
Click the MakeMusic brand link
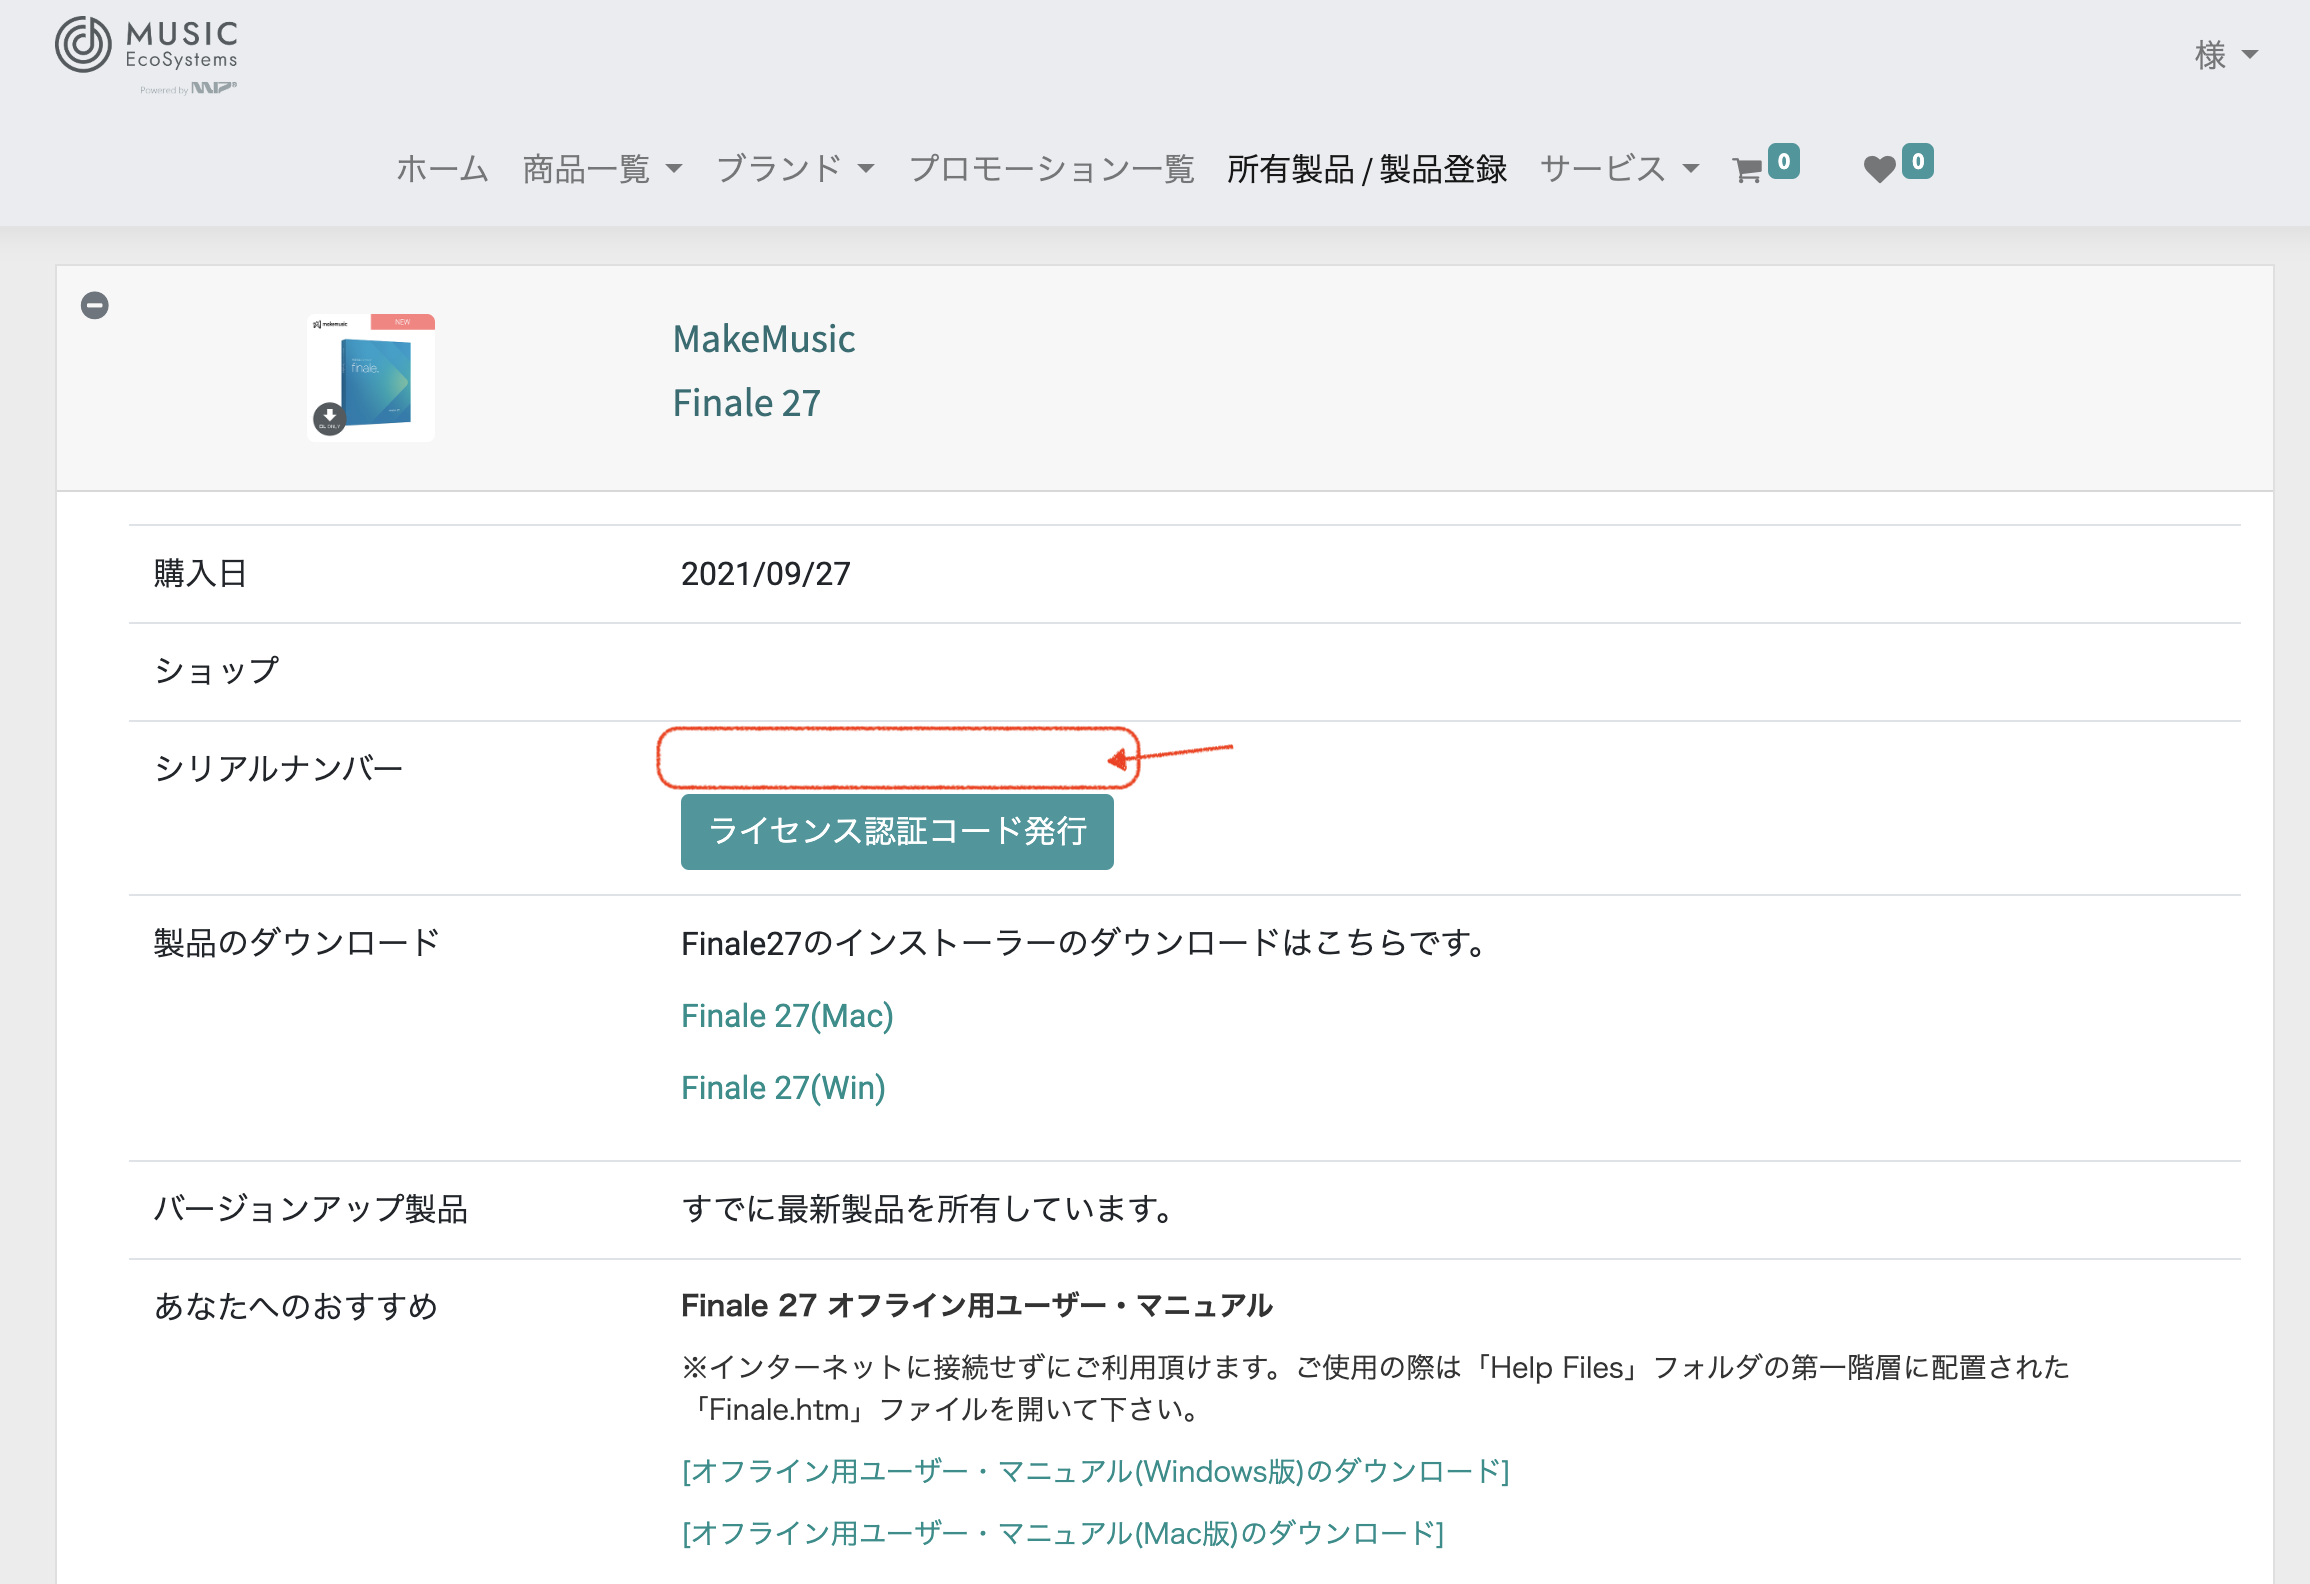point(764,339)
